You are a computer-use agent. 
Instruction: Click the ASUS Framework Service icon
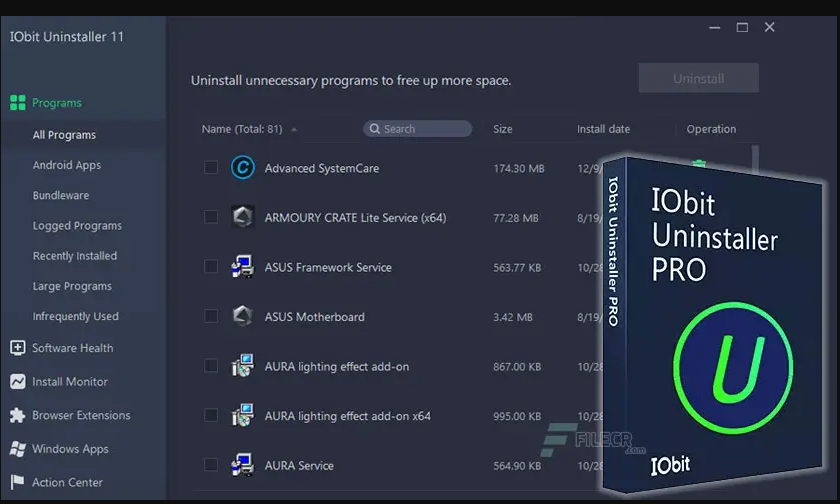[x=243, y=267]
